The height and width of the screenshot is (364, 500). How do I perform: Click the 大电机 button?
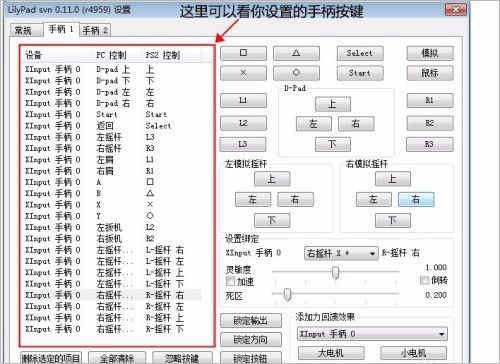[x=331, y=352]
